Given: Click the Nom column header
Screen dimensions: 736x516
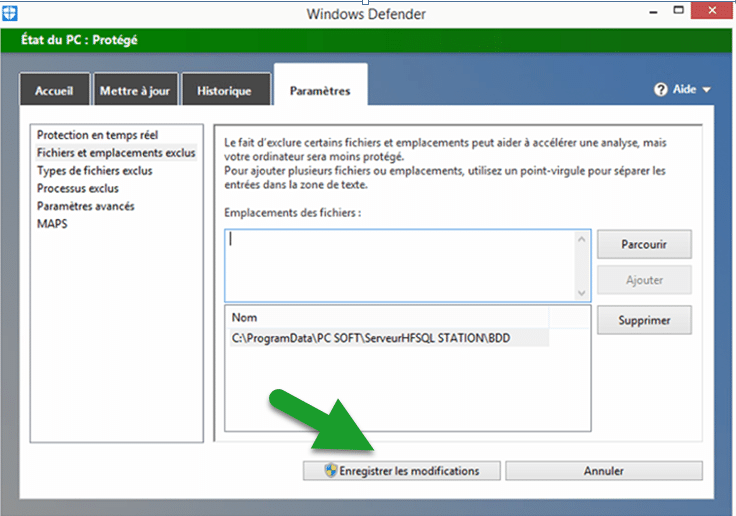Looking at the screenshot, I should coord(388,318).
